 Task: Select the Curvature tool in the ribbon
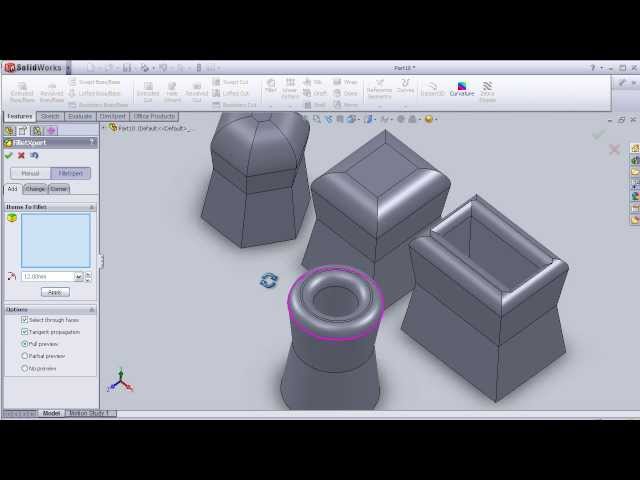[461, 89]
